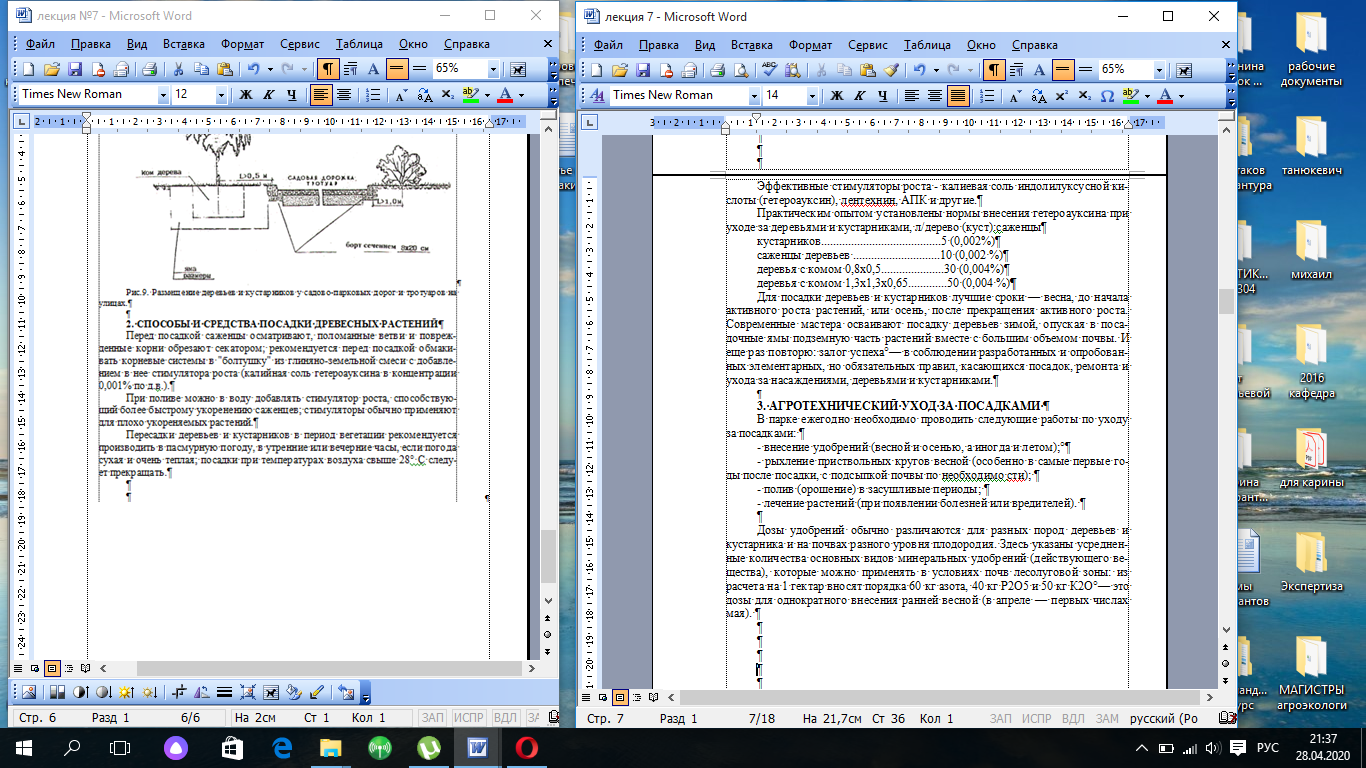Toggle show paragraph marks ¶ in right window
Image resolution: width=1366 pixels, height=768 pixels.
(994, 70)
